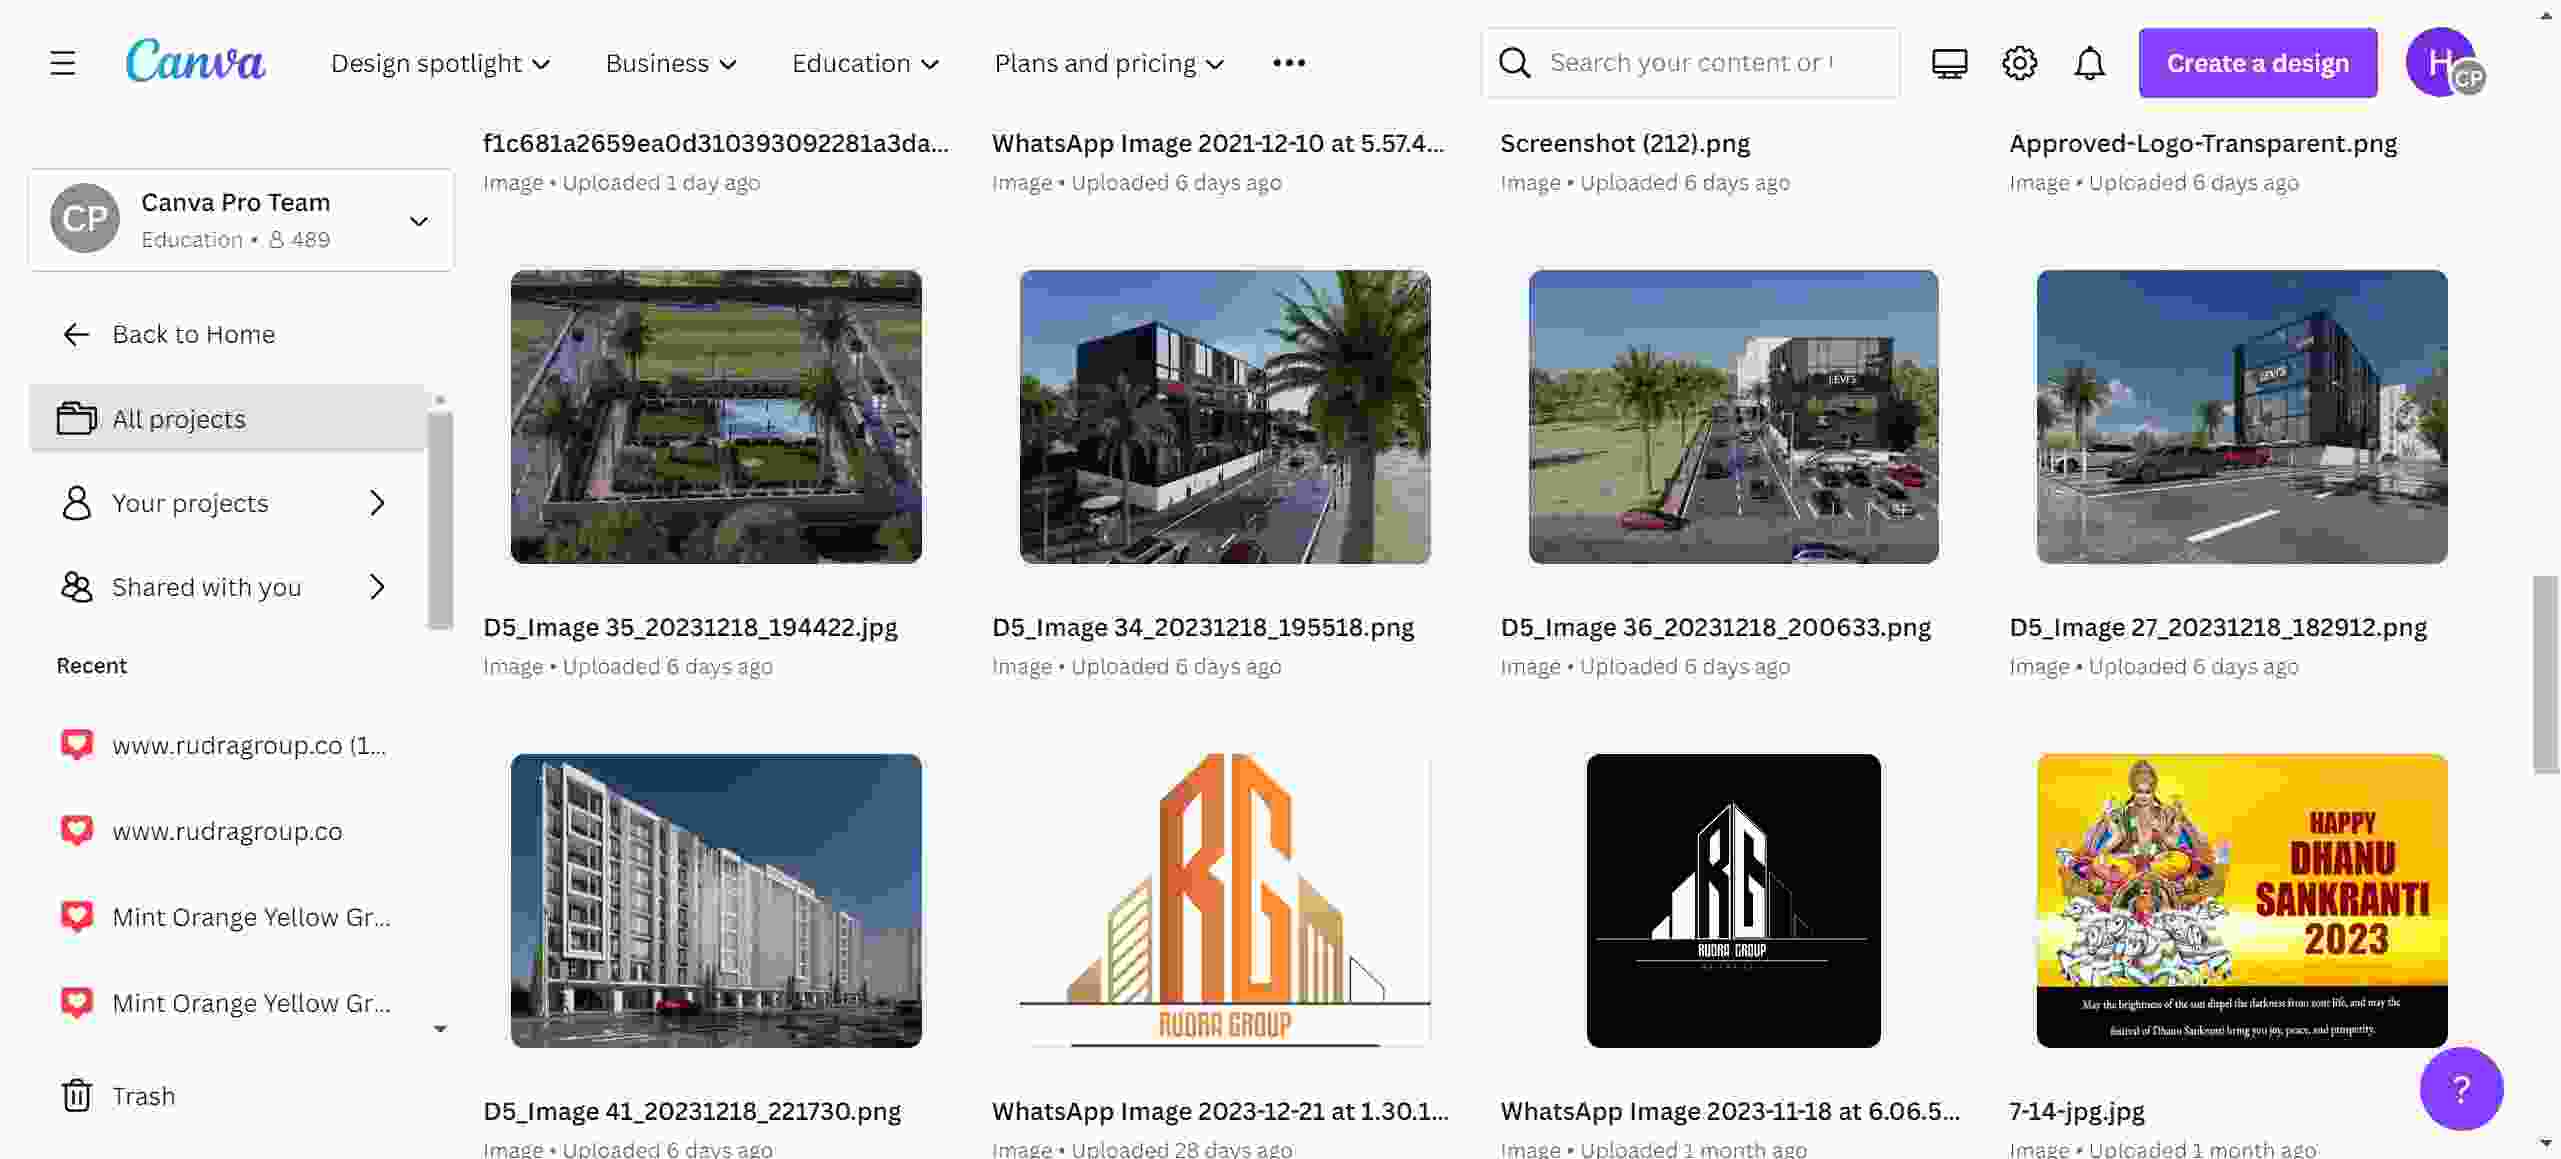The width and height of the screenshot is (2561, 1159).
Task: Open the account avatar in the top right
Action: (x=2441, y=62)
